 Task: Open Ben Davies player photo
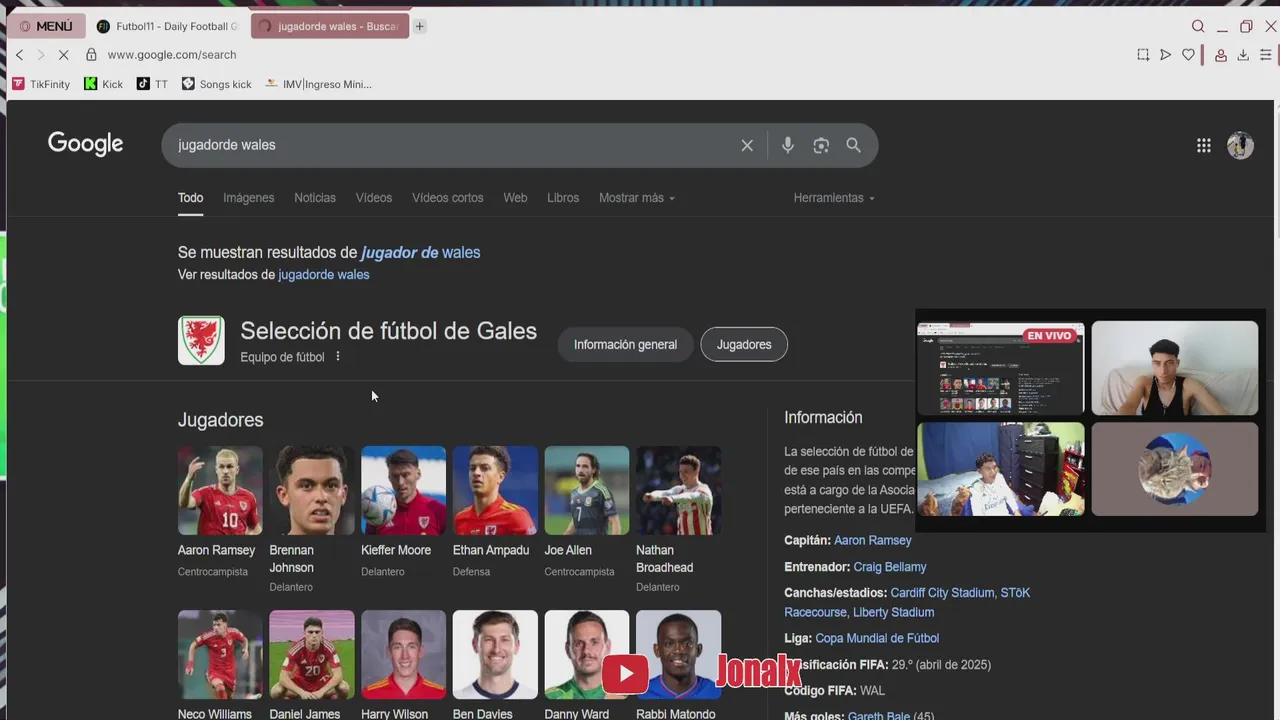click(495, 654)
